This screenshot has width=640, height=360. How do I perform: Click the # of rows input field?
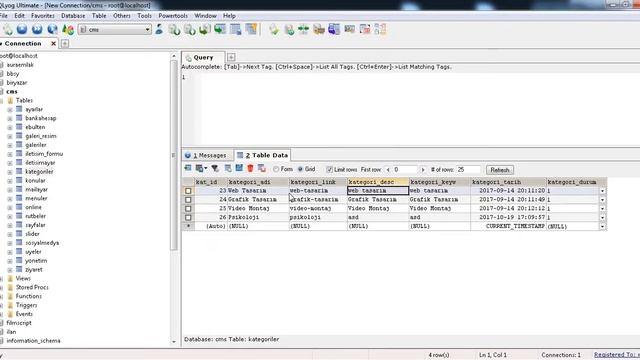pos(468,169)
